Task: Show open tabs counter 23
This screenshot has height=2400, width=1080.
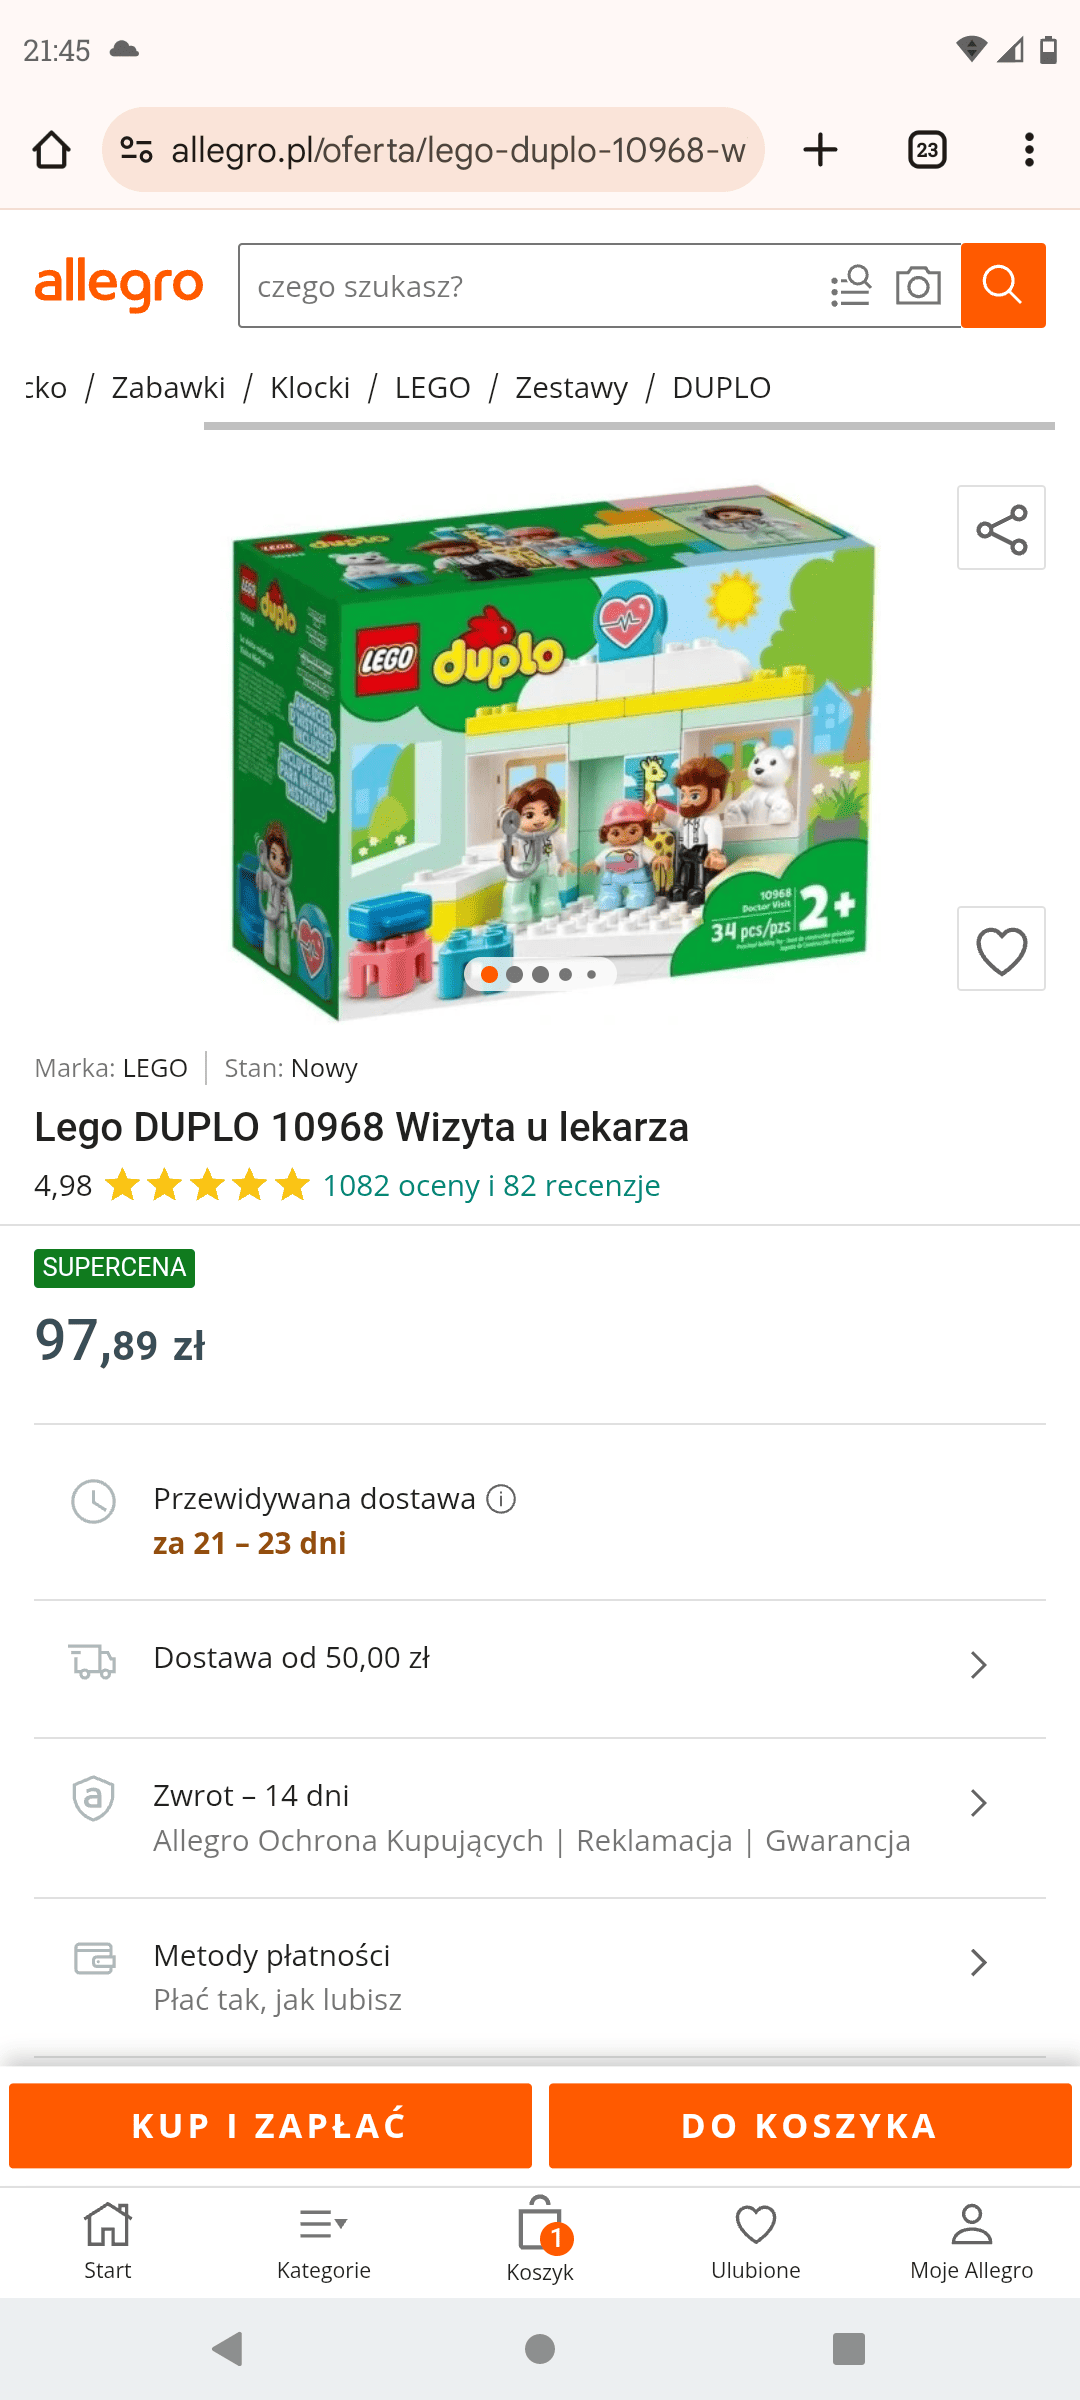Action: click(x=927, y=150)
